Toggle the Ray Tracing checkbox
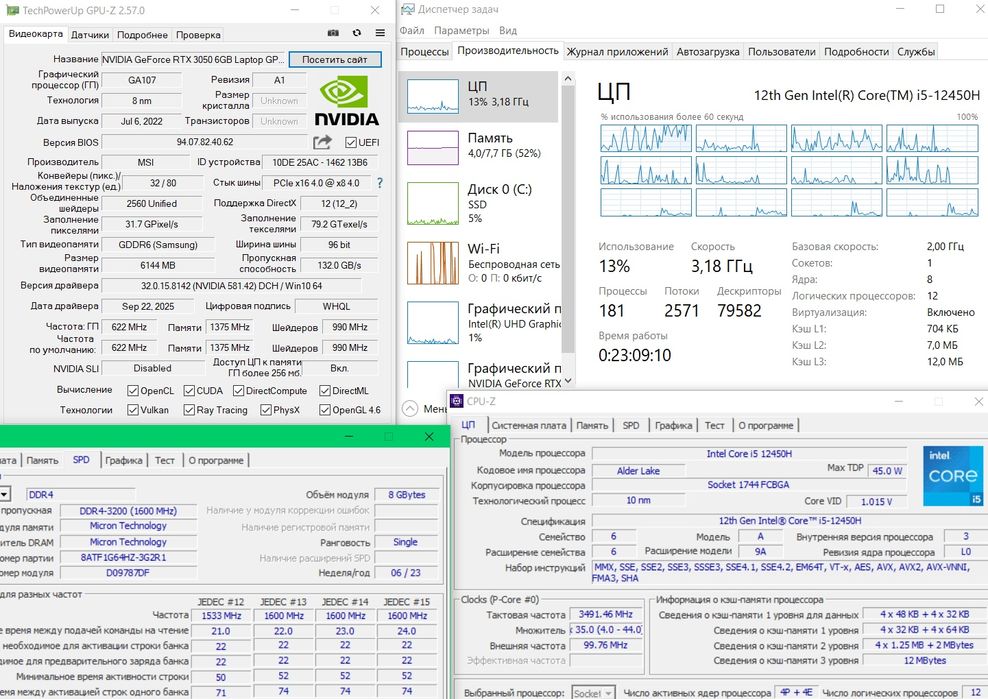 pyautogui.click(x=189, y=410)
